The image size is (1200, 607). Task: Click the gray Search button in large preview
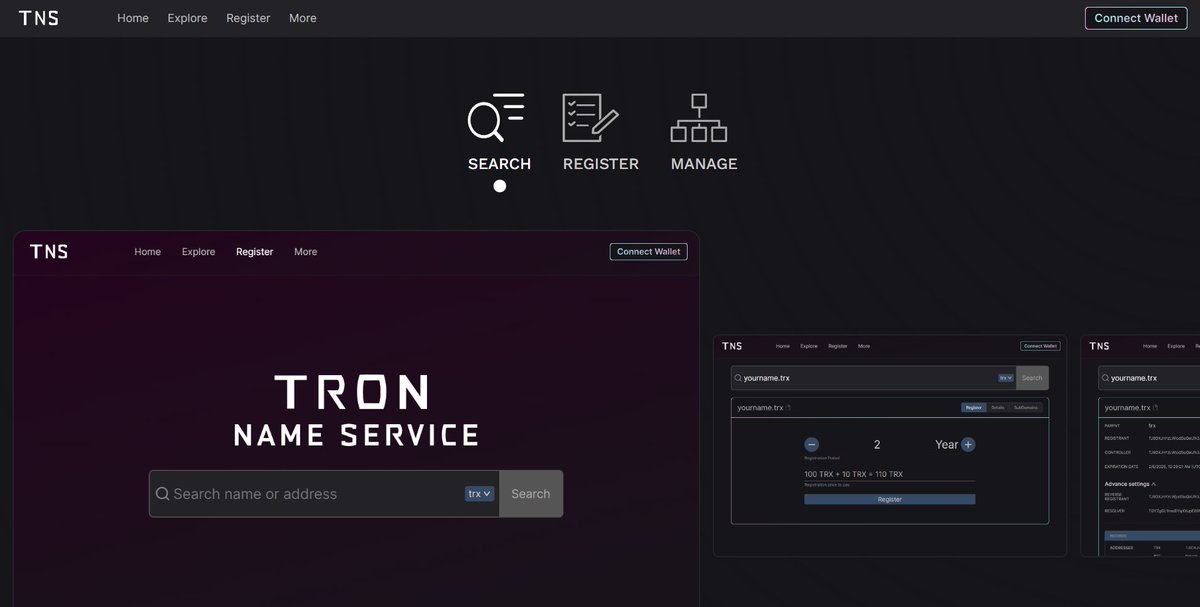[x=531, y=494]
